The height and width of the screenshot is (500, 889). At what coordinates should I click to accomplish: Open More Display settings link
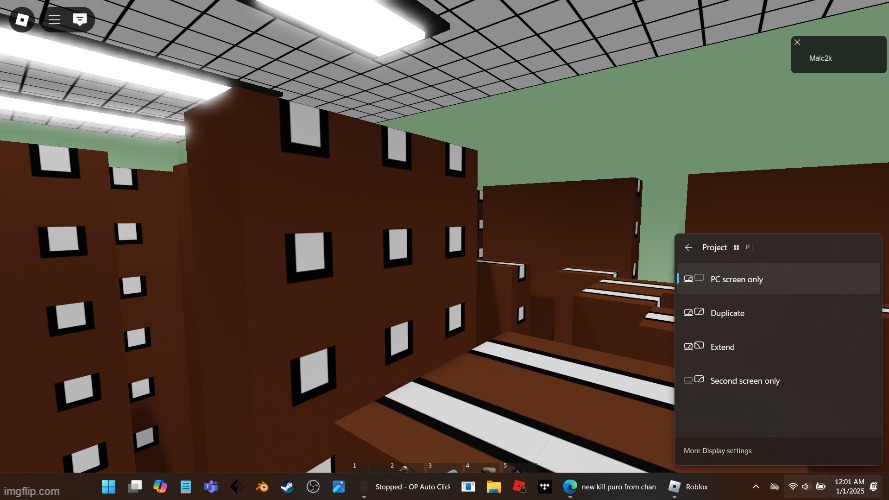click(x=717, y=451)
